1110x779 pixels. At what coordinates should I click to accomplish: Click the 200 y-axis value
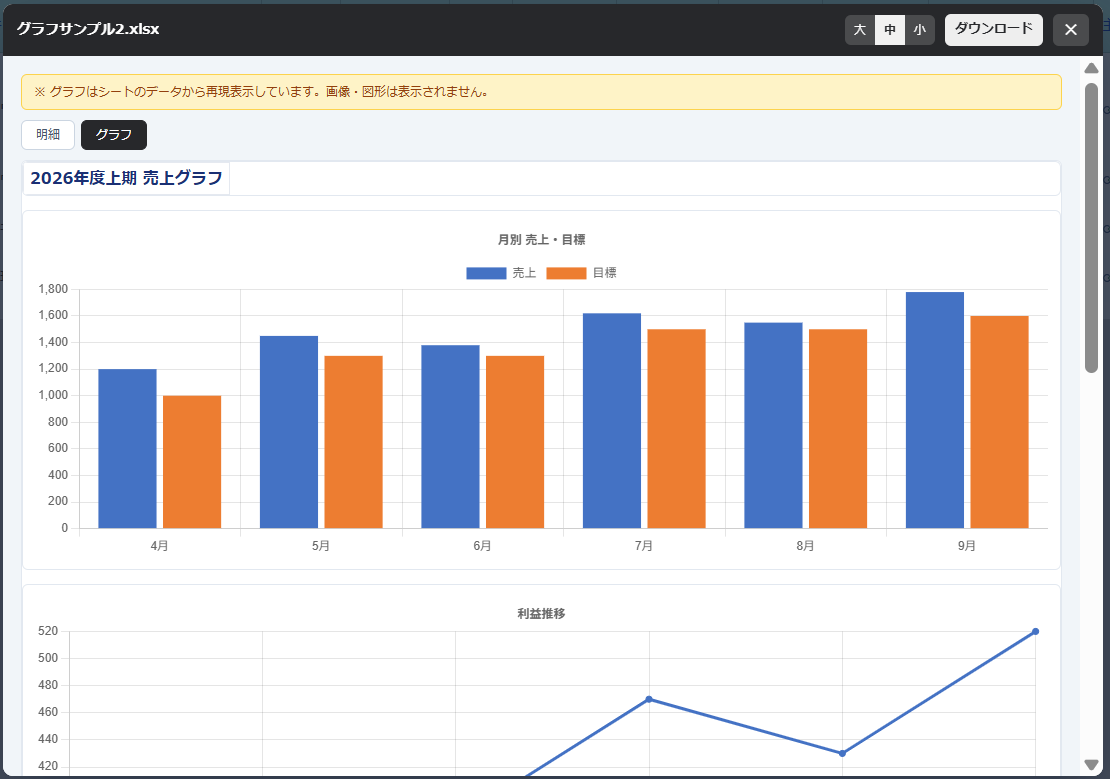58,501
